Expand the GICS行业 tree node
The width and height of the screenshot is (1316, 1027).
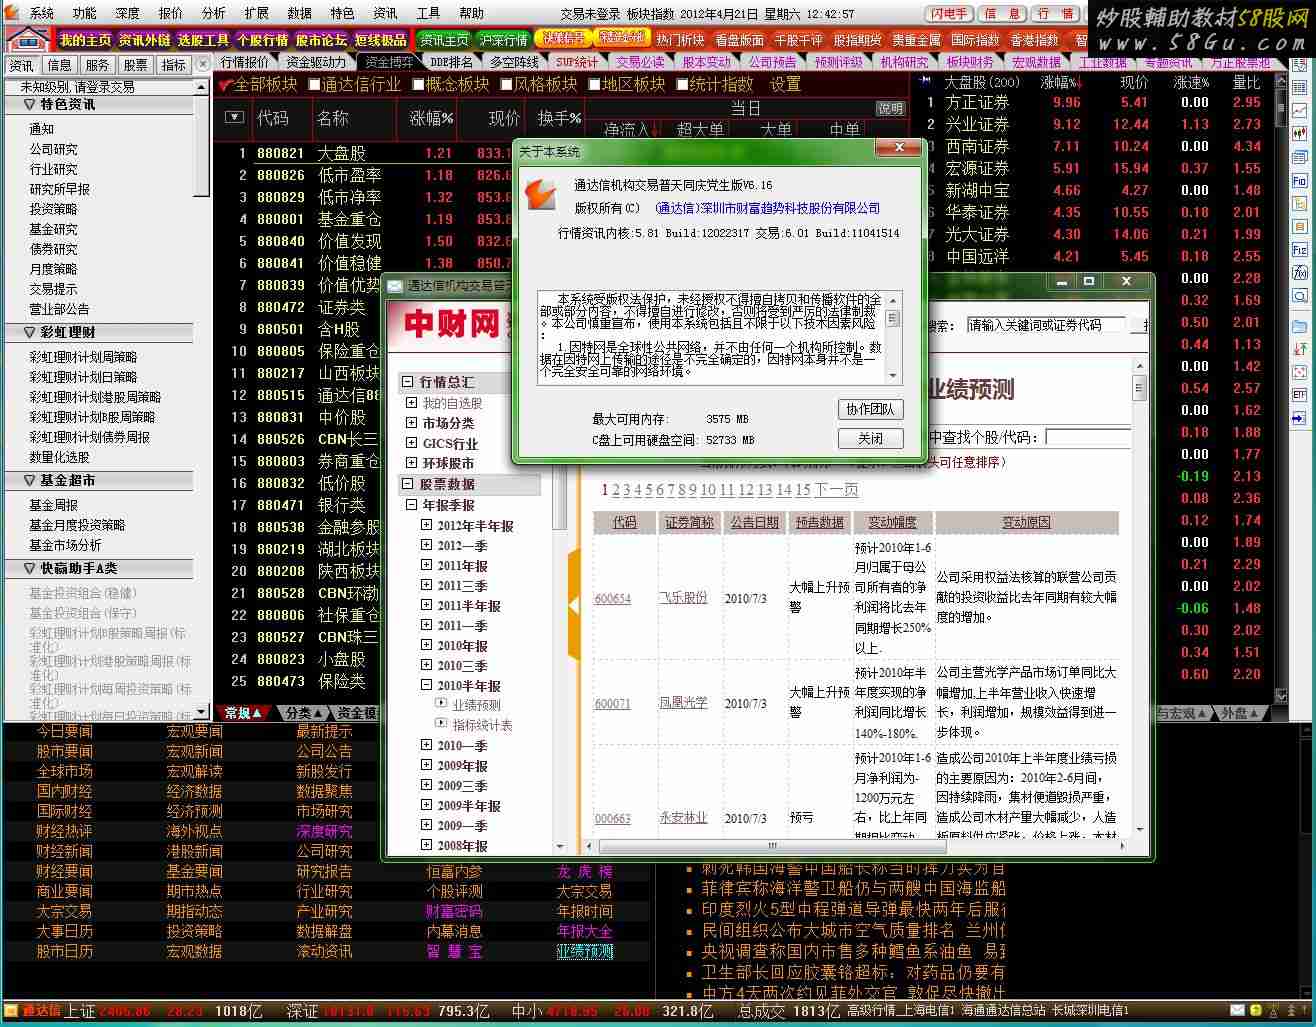[x=412, y=443]
